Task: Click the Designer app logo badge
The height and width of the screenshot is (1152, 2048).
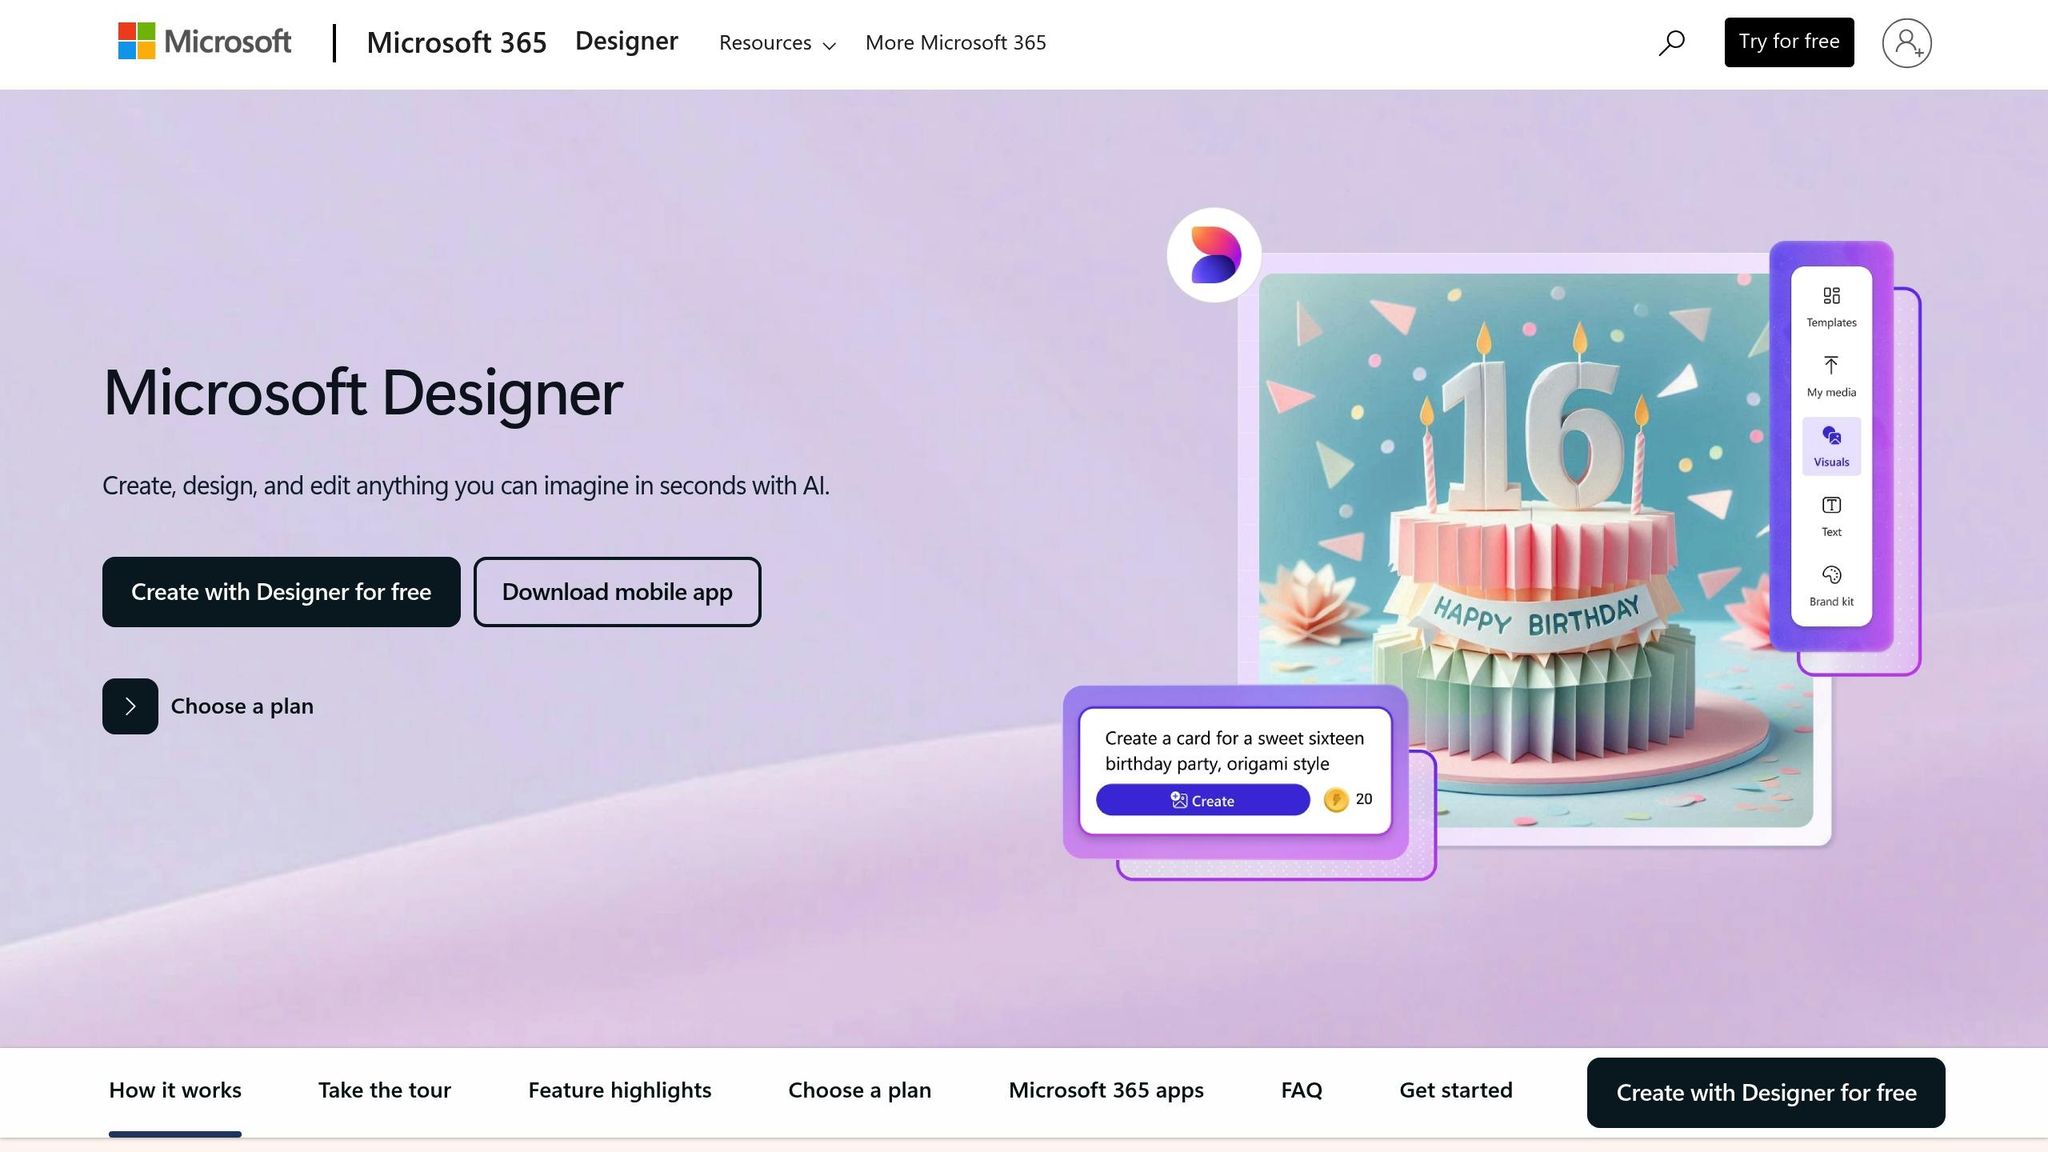Action: (1214, 255)
